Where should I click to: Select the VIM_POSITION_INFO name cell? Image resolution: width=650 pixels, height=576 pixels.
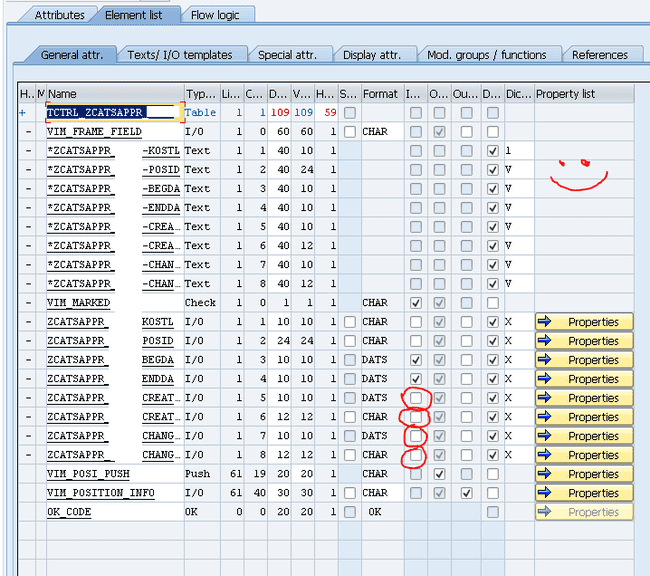tap(115, 493)
